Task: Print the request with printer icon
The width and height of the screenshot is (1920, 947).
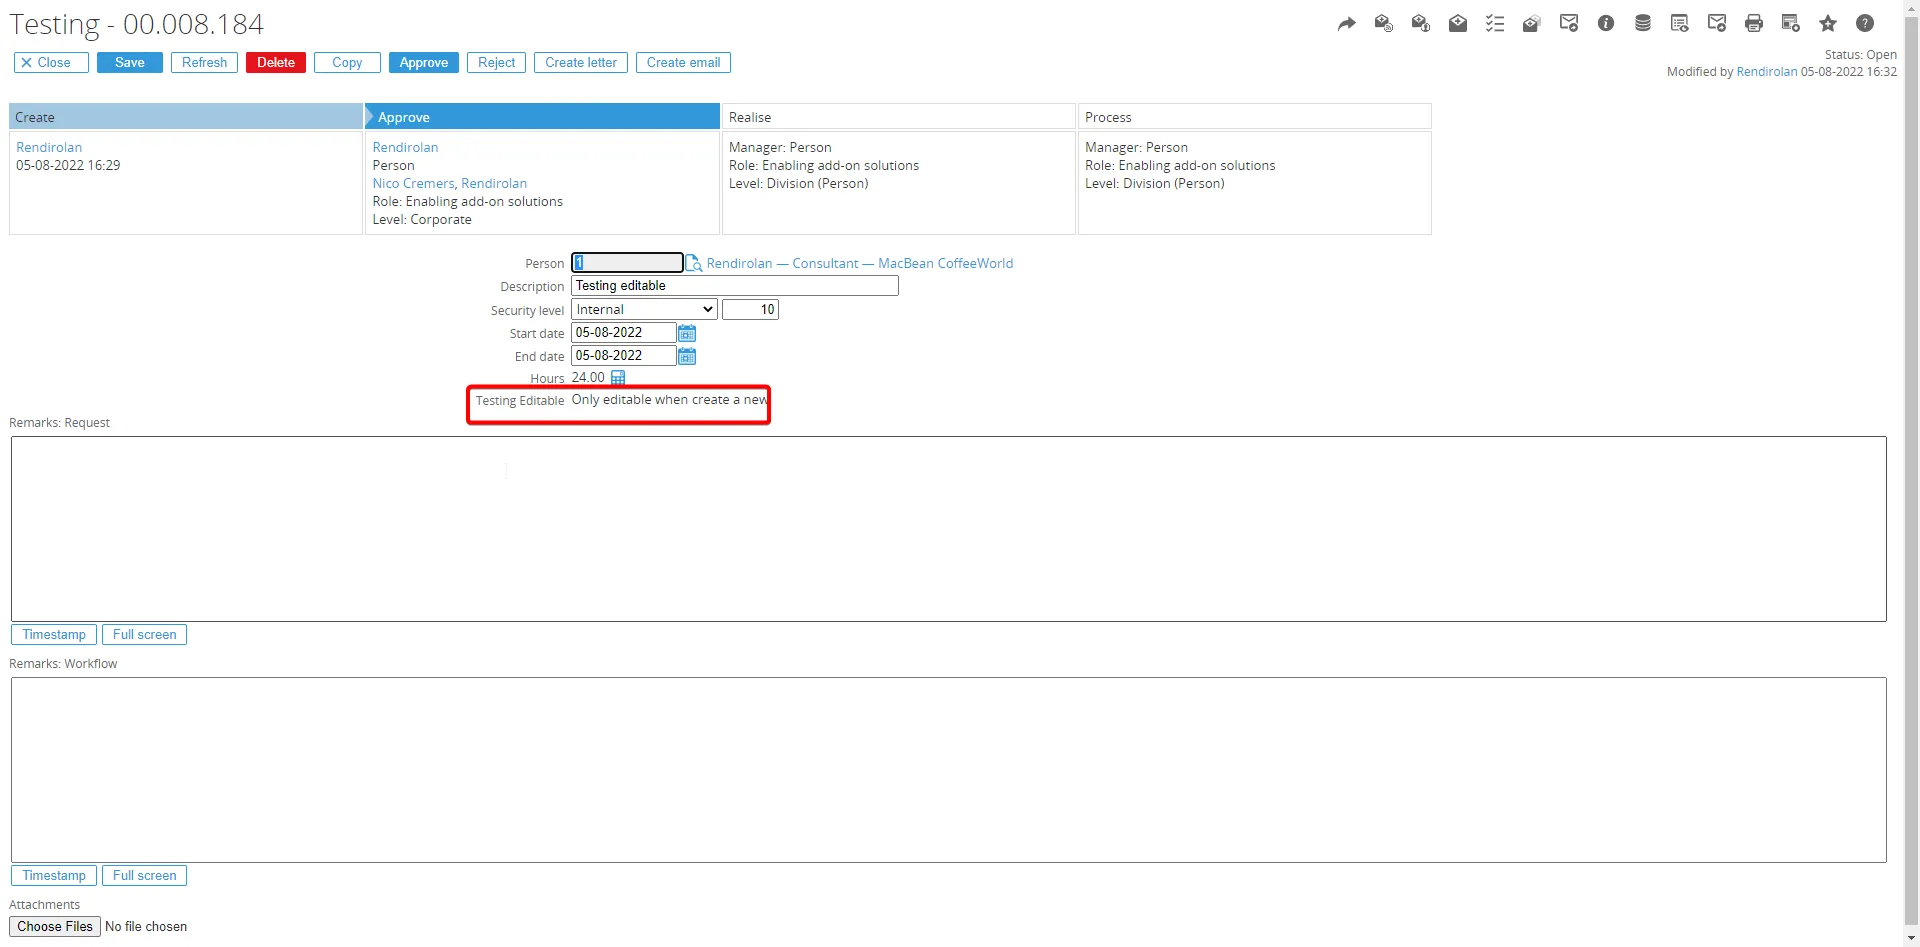Action: [x=1754, y=24]
